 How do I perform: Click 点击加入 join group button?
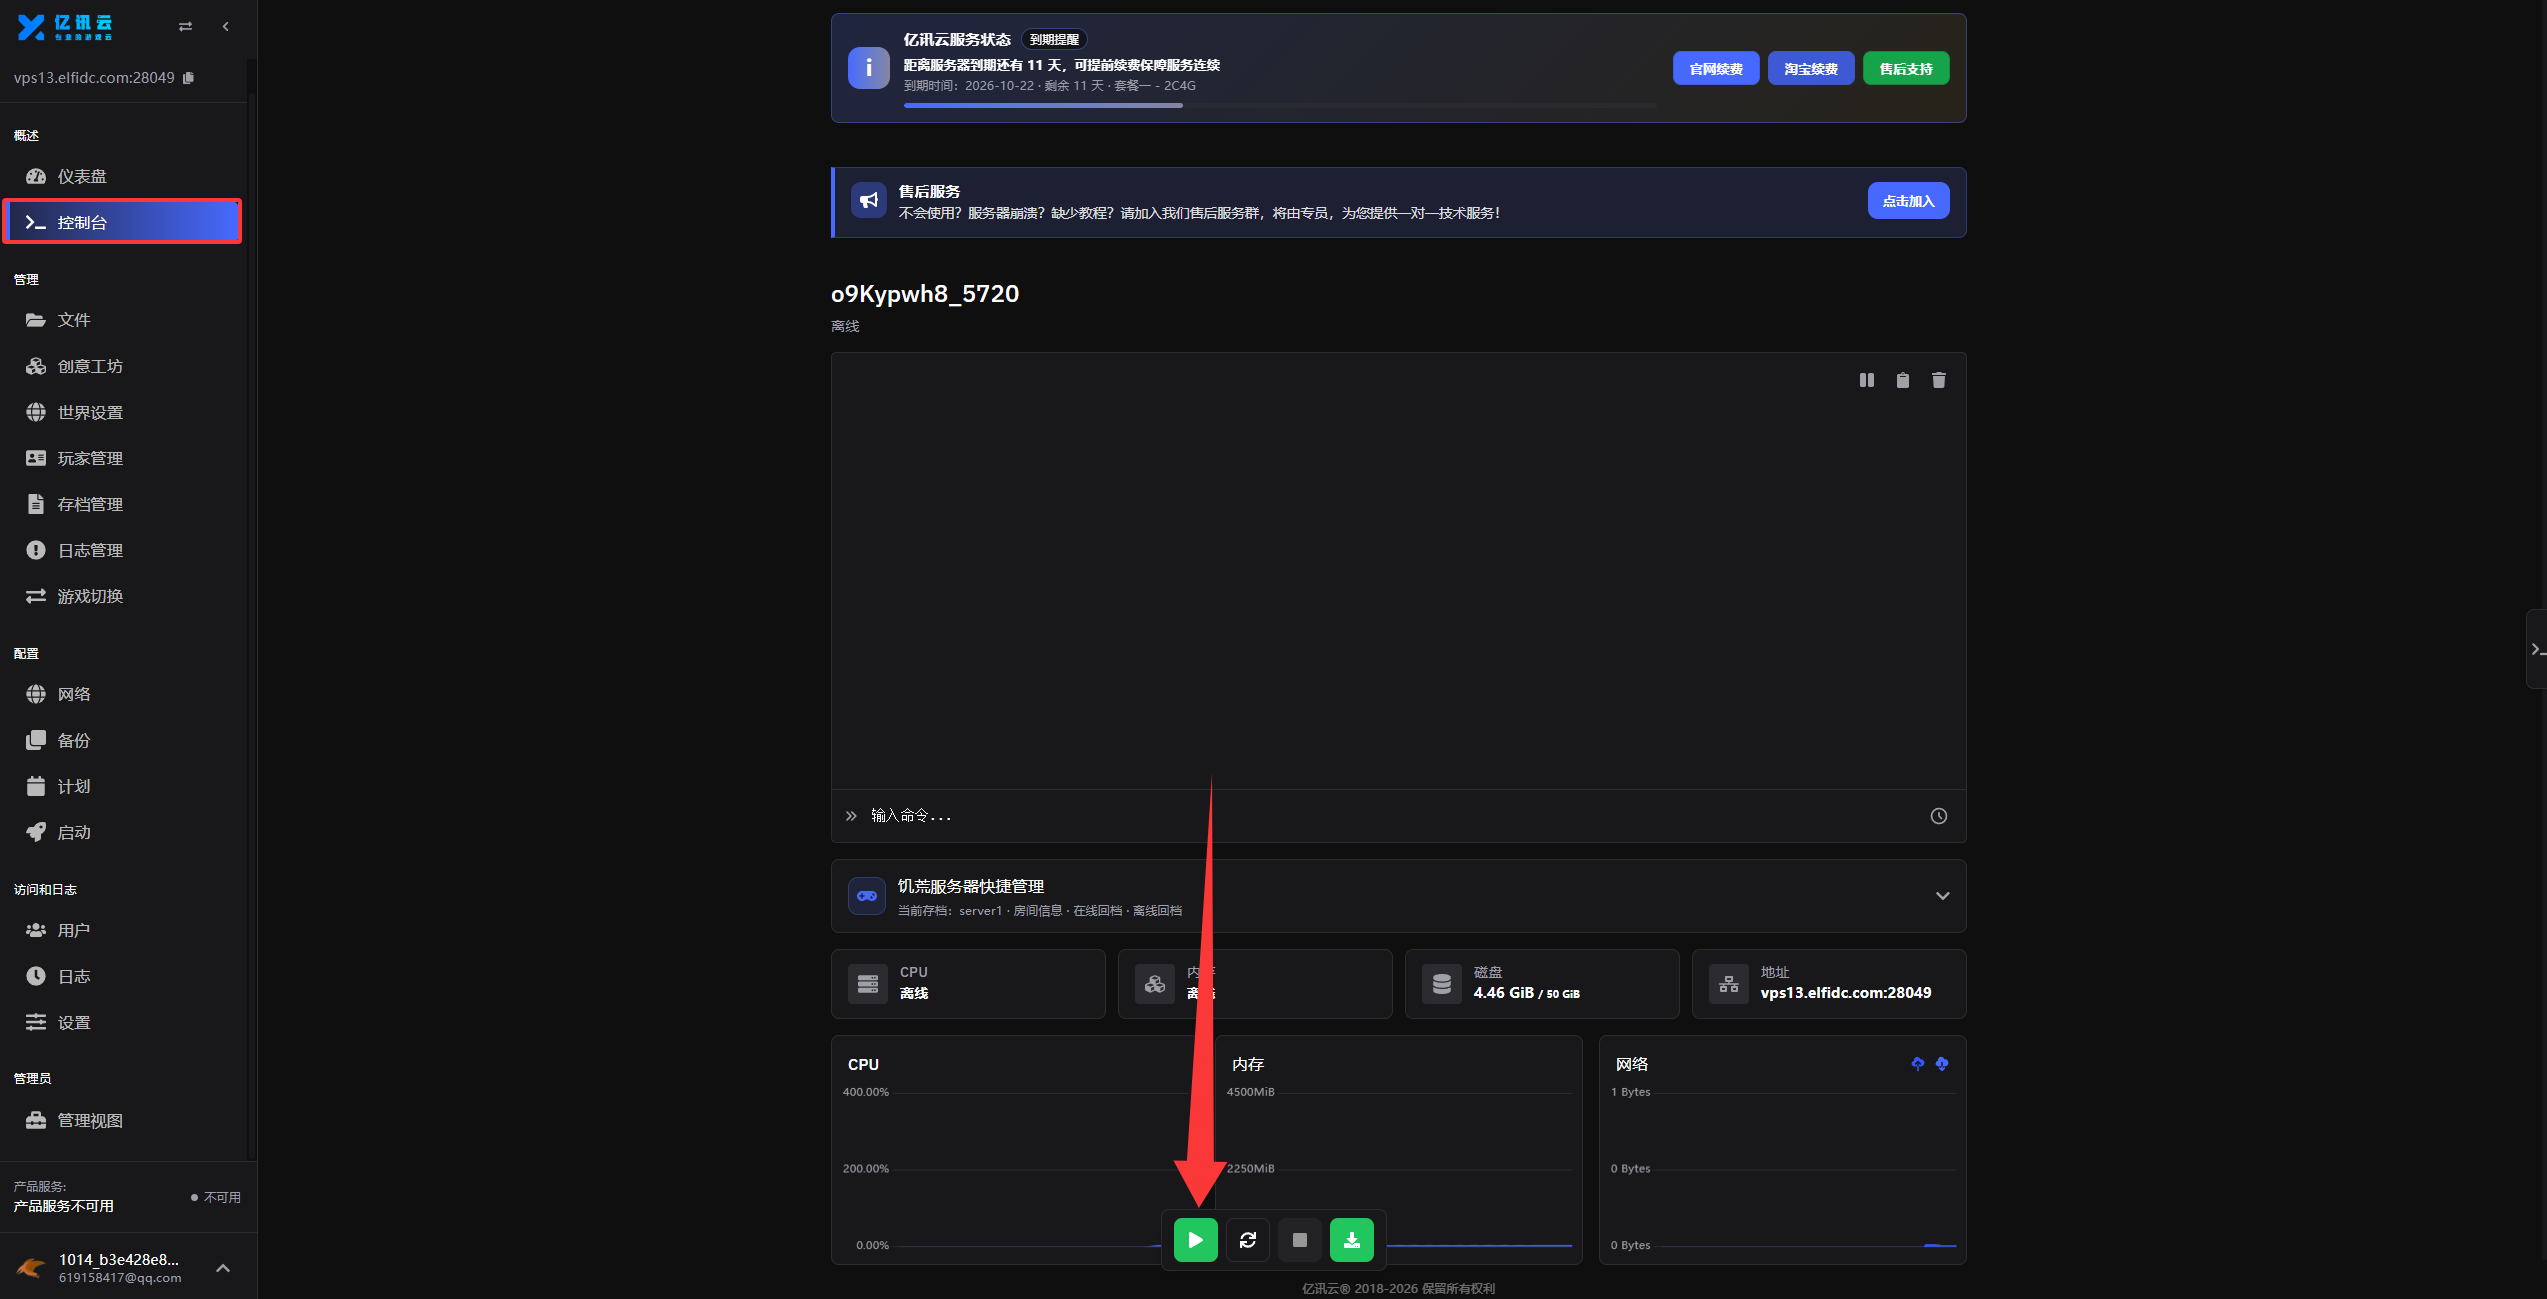pos(1908,201)
